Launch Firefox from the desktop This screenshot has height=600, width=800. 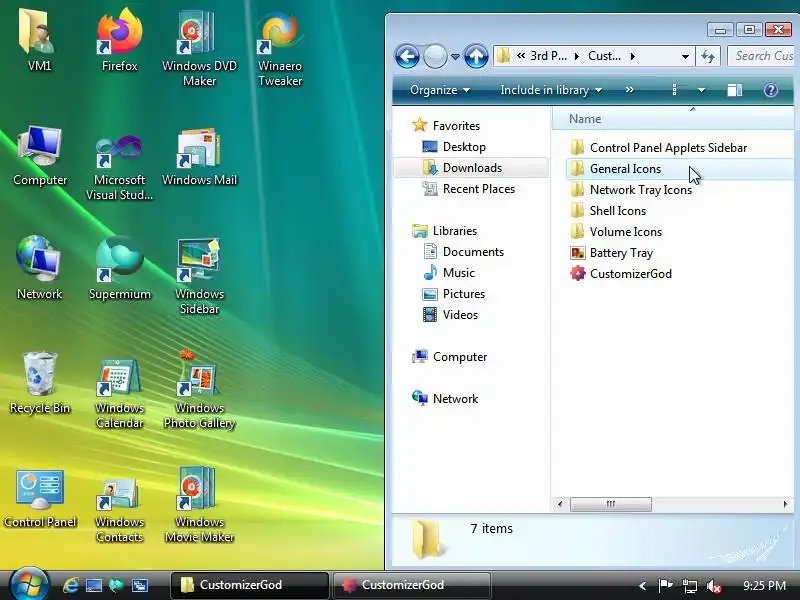[119, 41]
